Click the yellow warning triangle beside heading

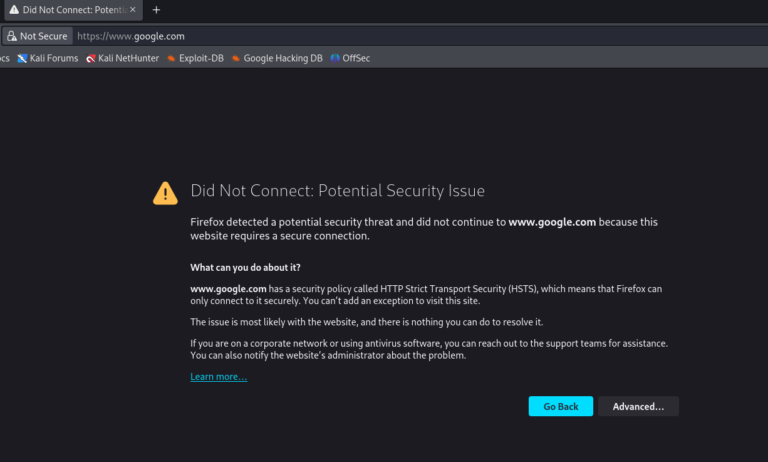click(x=165, y=193)
